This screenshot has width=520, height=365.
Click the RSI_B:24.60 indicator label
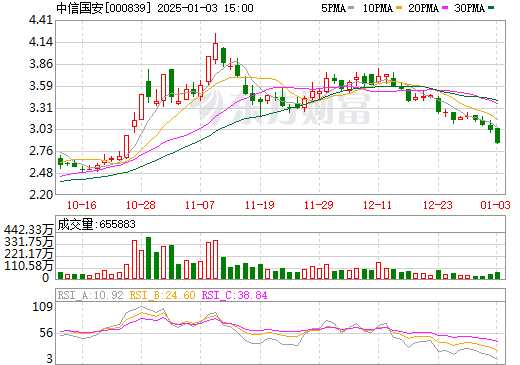pos(162,295)
